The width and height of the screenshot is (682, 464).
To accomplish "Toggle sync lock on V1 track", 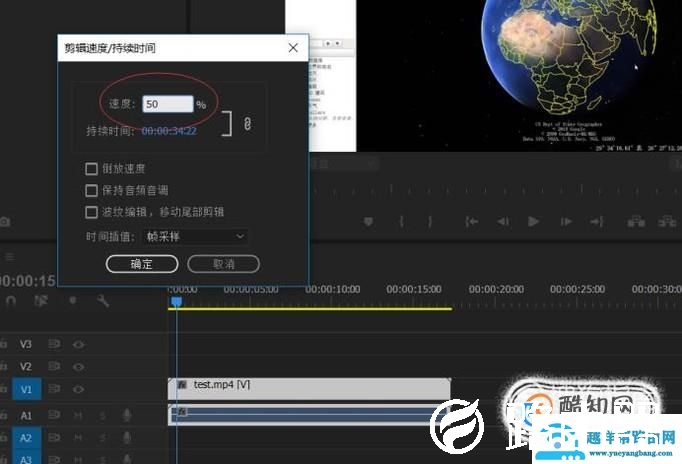I will click(x=54, y=389).
